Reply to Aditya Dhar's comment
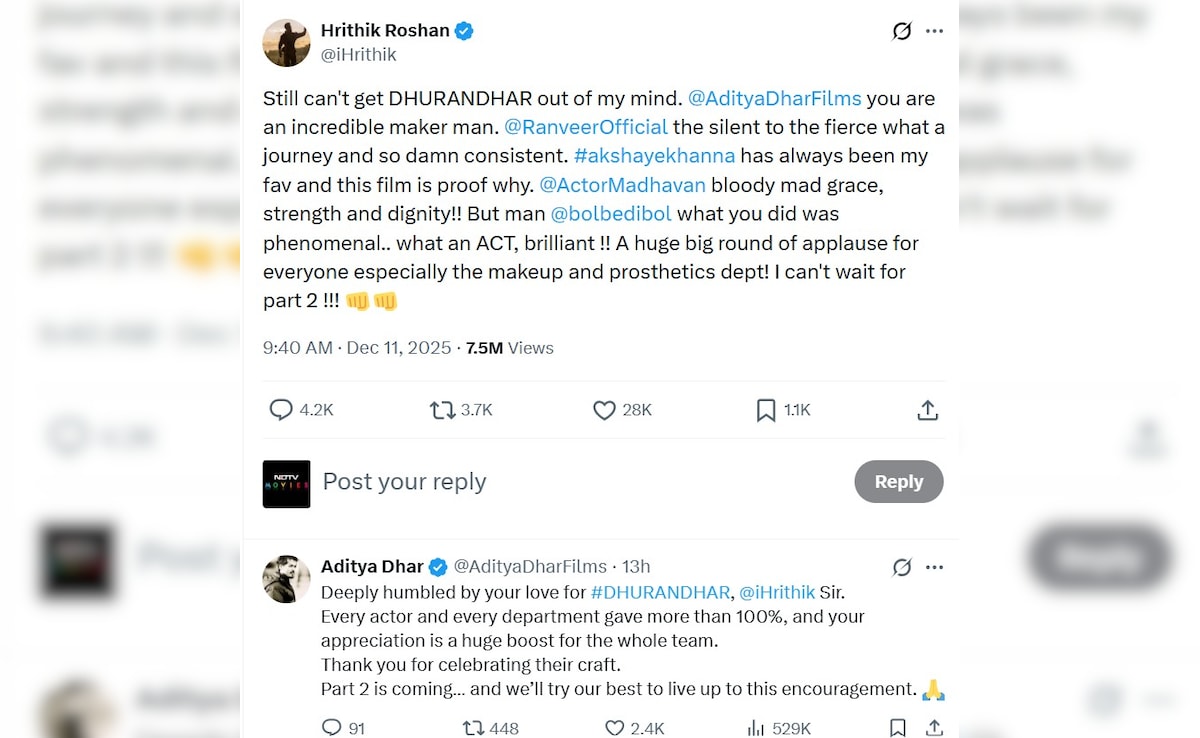 tap(332, 727)
